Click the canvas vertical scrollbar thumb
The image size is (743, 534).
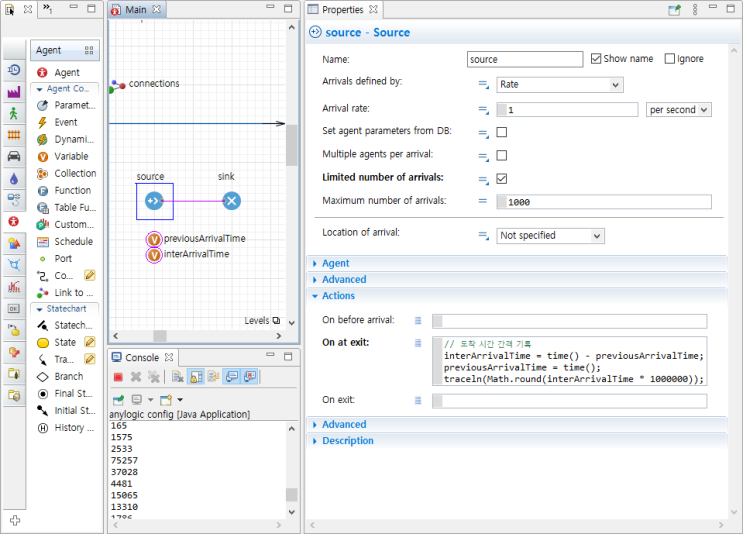click(291, 145)
